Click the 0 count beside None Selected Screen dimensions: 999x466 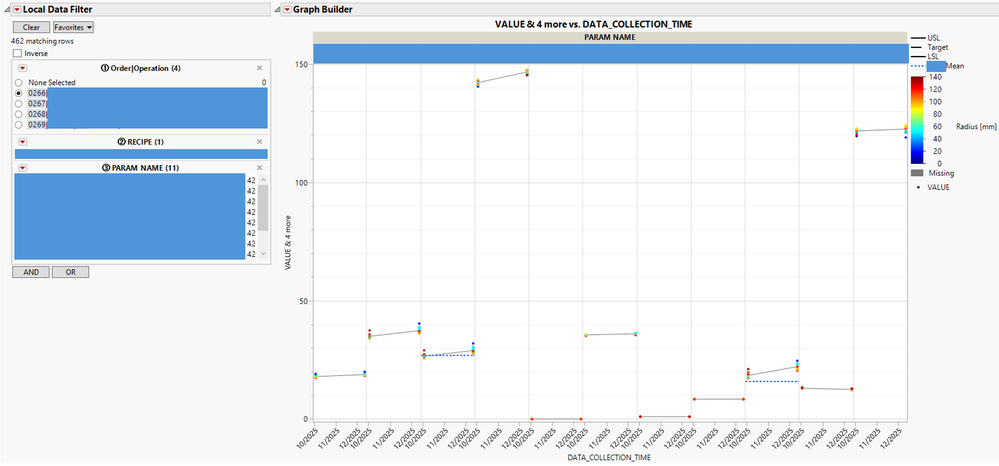pyautogui.click(x=264, y=83)
